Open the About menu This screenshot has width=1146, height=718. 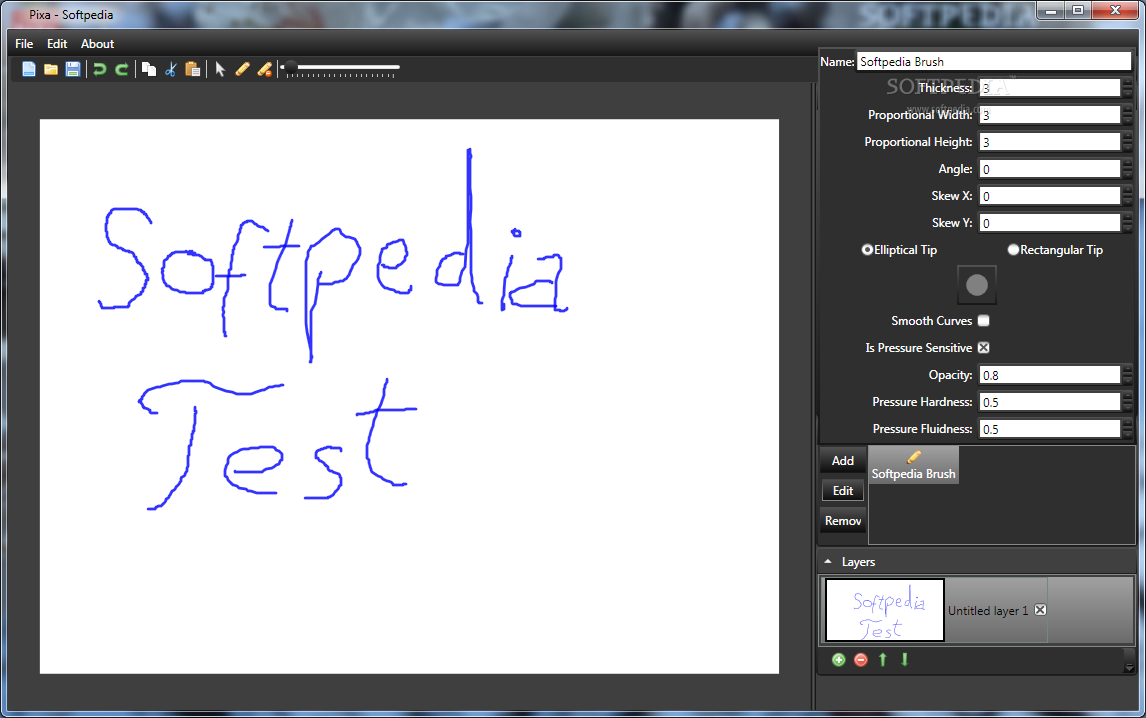[97, 44]
